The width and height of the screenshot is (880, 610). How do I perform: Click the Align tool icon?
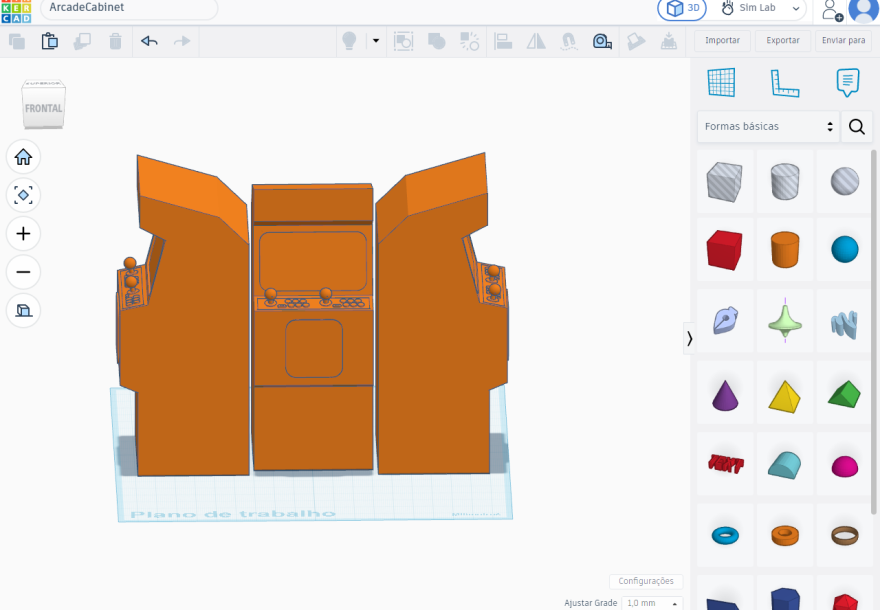503,42
